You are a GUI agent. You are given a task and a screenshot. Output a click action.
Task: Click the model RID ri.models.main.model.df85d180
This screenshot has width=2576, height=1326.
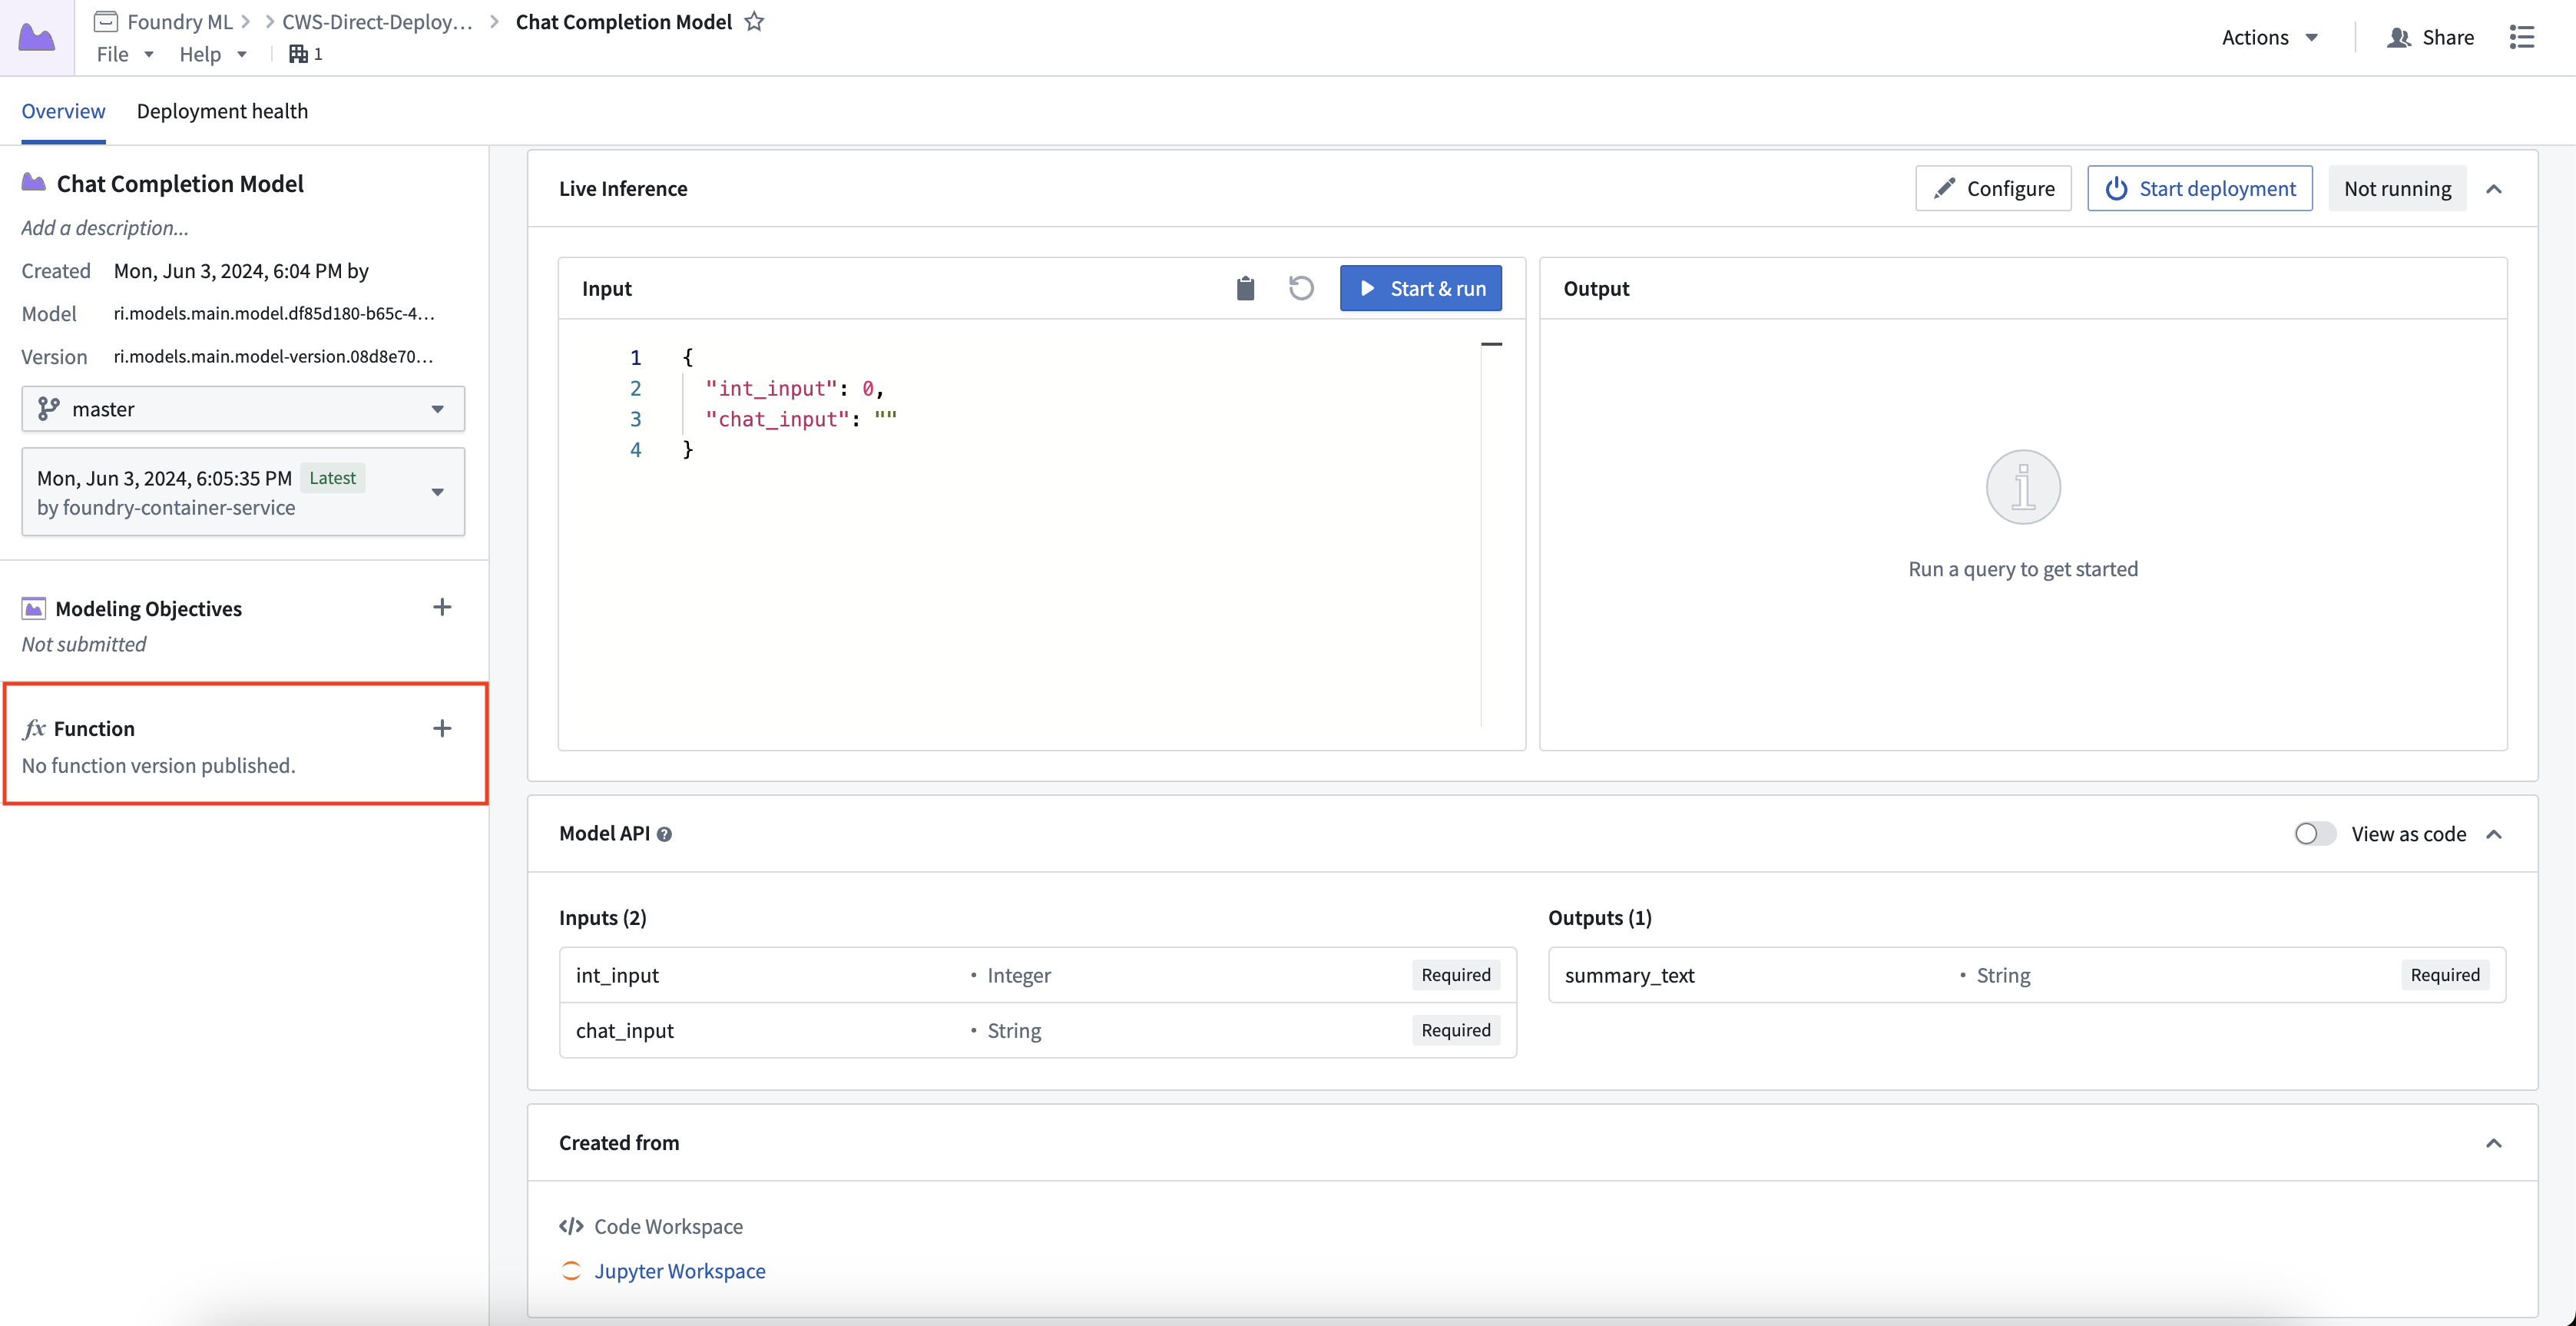[x=274, y=313]
